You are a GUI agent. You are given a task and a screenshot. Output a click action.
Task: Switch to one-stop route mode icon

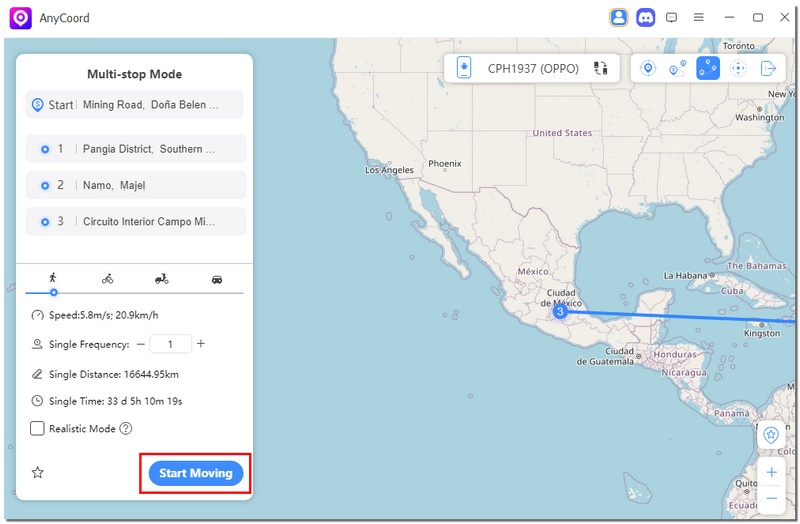click(678, 68)
